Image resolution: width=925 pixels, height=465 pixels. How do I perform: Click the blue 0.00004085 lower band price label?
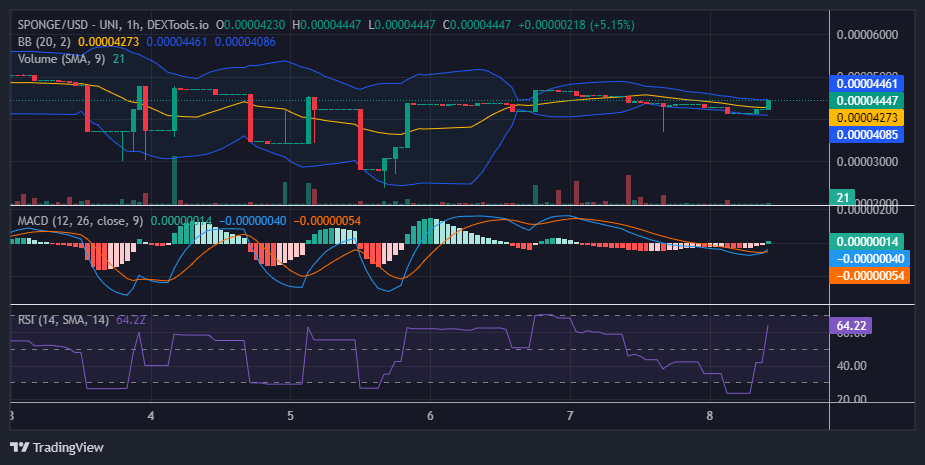point(867,135)
